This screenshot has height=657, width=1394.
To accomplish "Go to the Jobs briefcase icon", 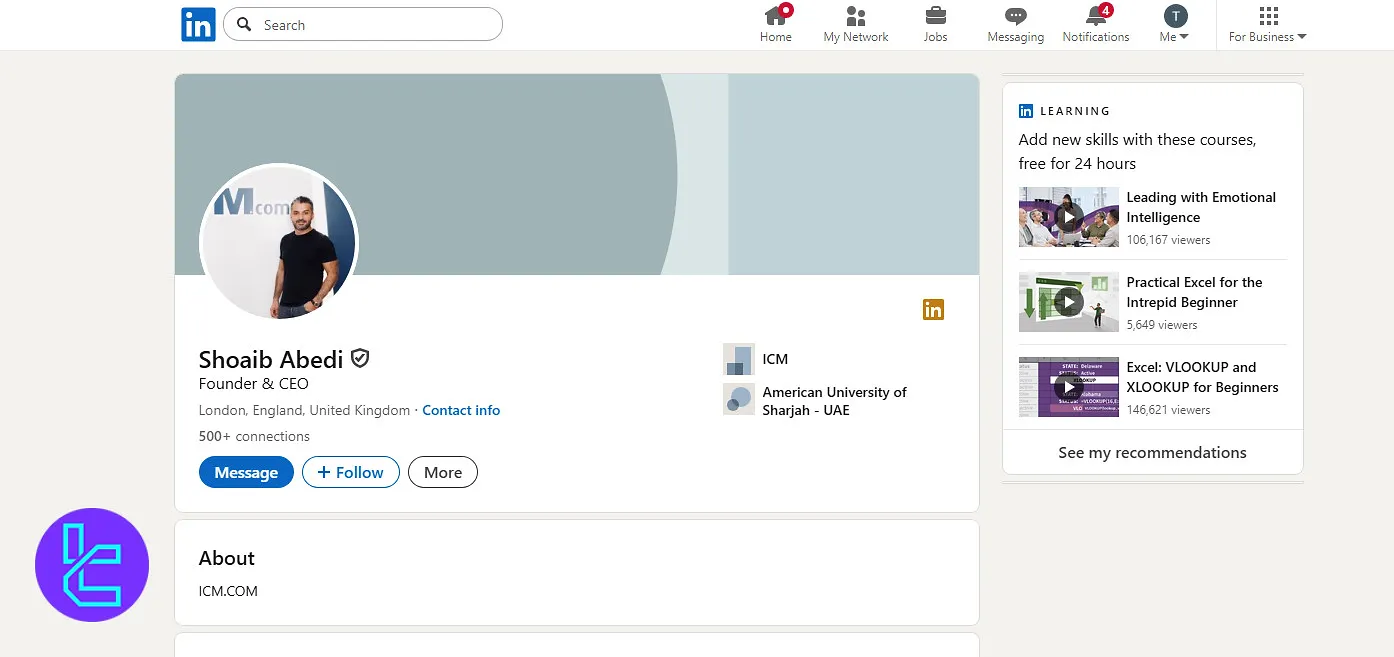I will coord(935,16).
